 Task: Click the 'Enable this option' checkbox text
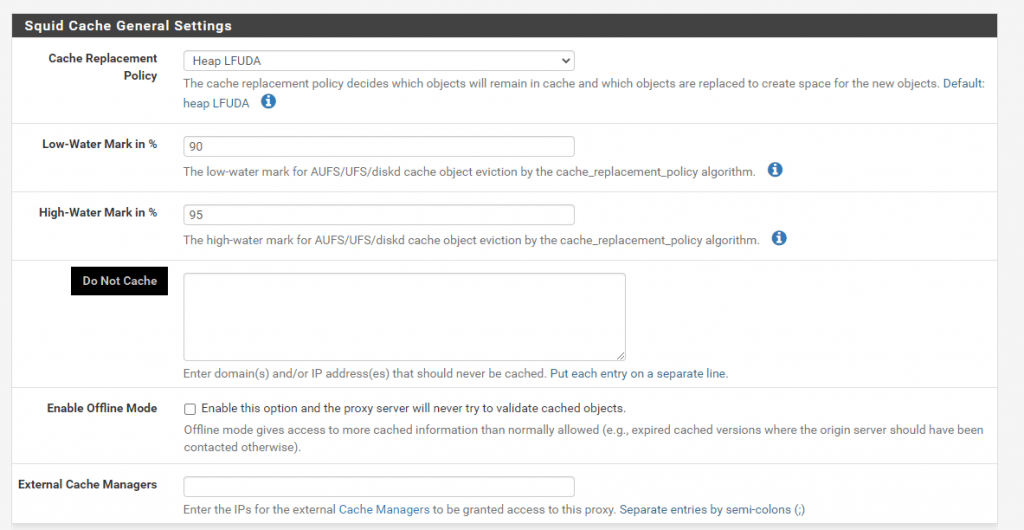coord(413,409)
